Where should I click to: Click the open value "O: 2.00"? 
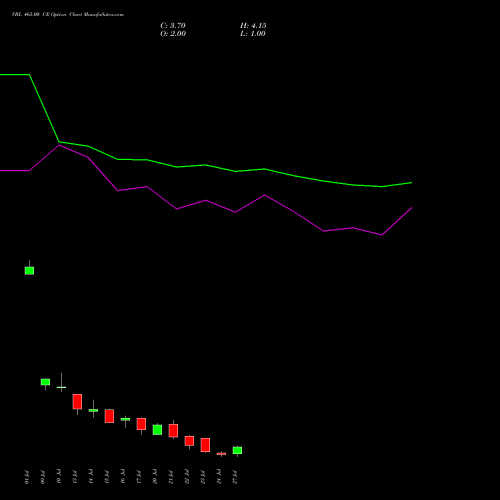(173, 34)
